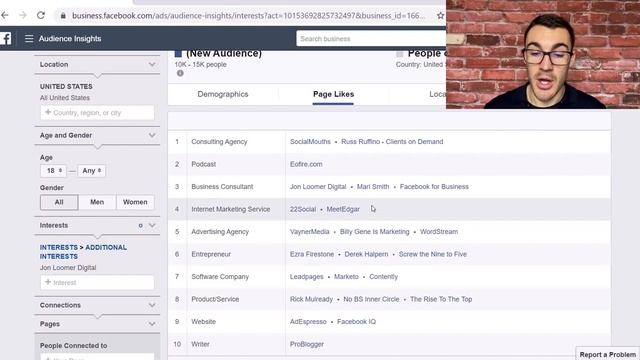Image resolution: width=640 pixels, height=360 pixels.
Task: Open the SocialMouths page link
Action: pos(310,142)
